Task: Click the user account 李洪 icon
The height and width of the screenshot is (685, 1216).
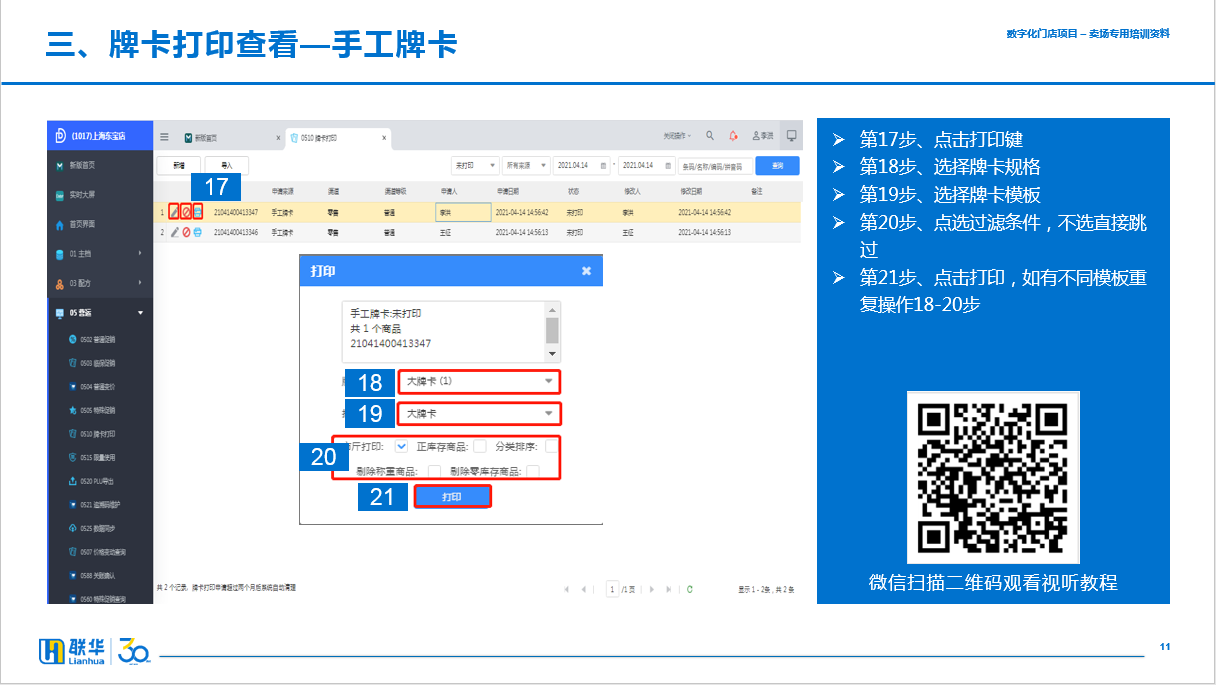Action: click(763, 136)
